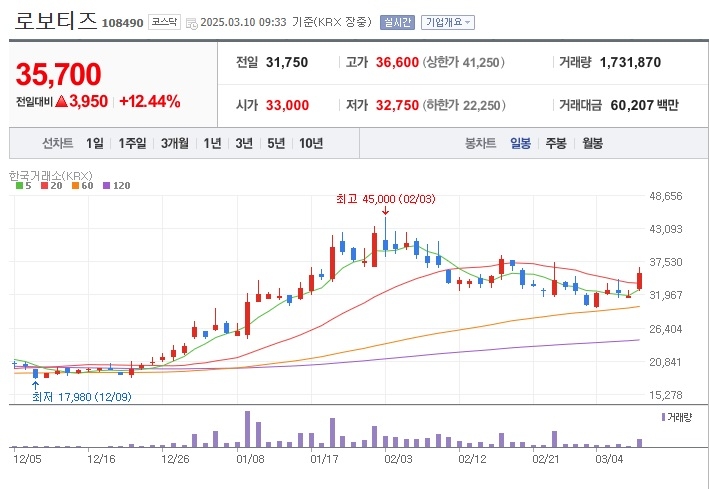Select the 1년 line chart tab
Viewport: 709px width, 489px height.
coord(212,143)
